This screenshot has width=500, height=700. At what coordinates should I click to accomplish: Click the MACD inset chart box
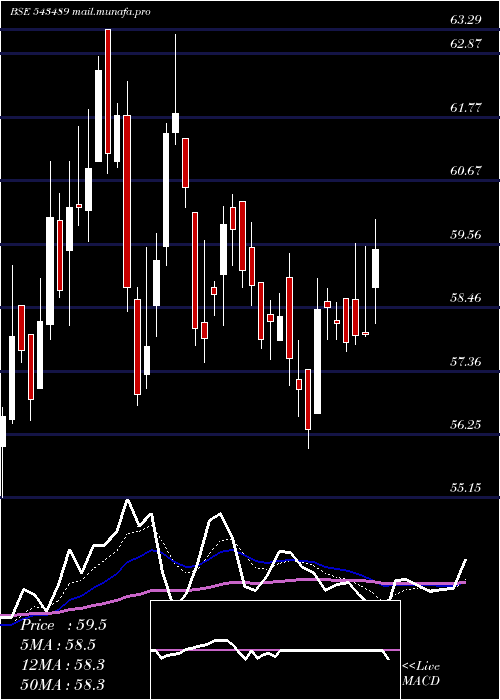[275, 650]
